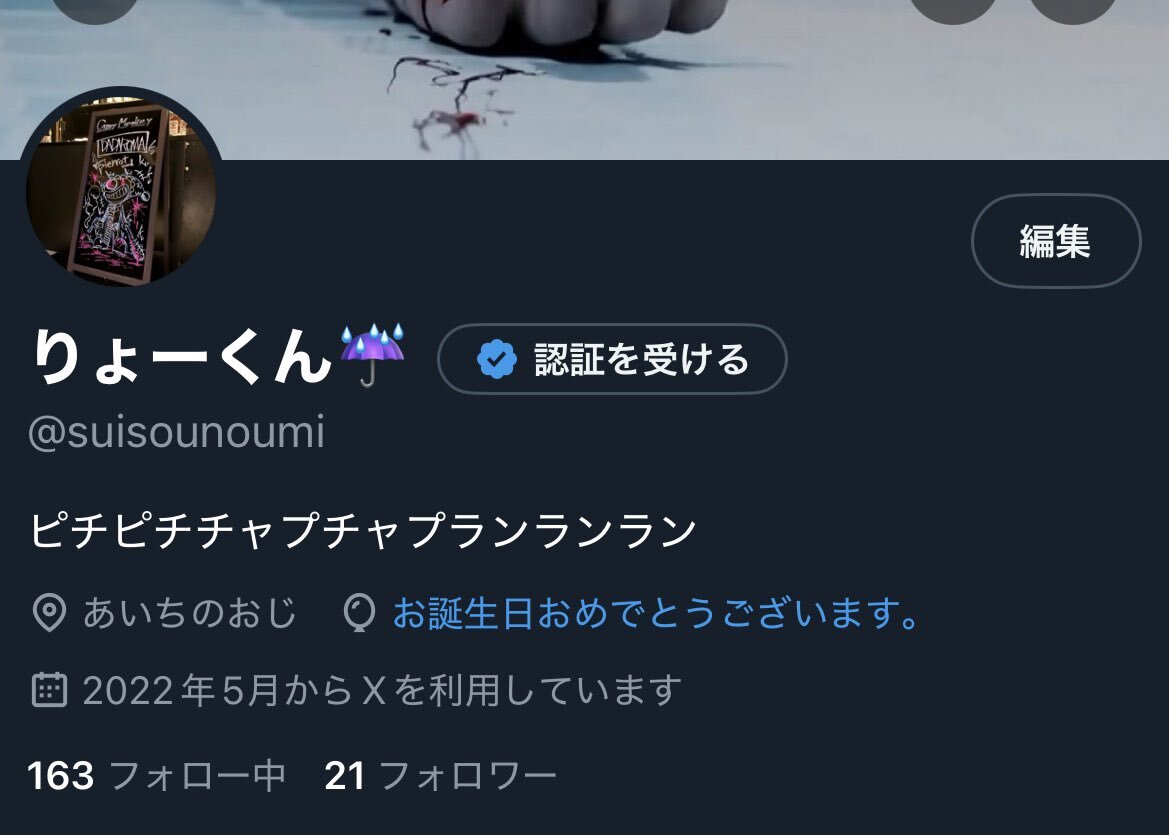This screenshot has height=835, width=1169.
Task: Click the 2022年5月からXを利用しています text
Action: tap(382, 690)
